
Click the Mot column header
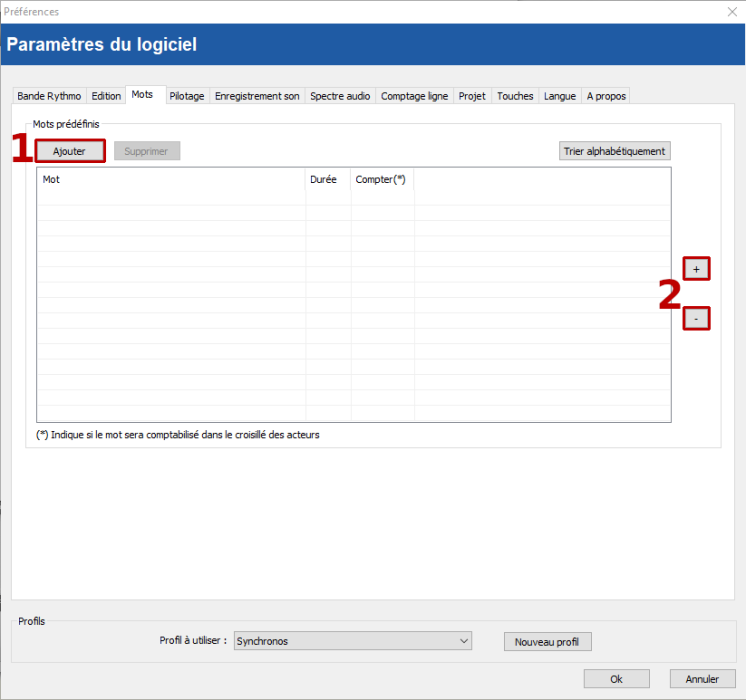pyautogui.click(x=170, y=180)
